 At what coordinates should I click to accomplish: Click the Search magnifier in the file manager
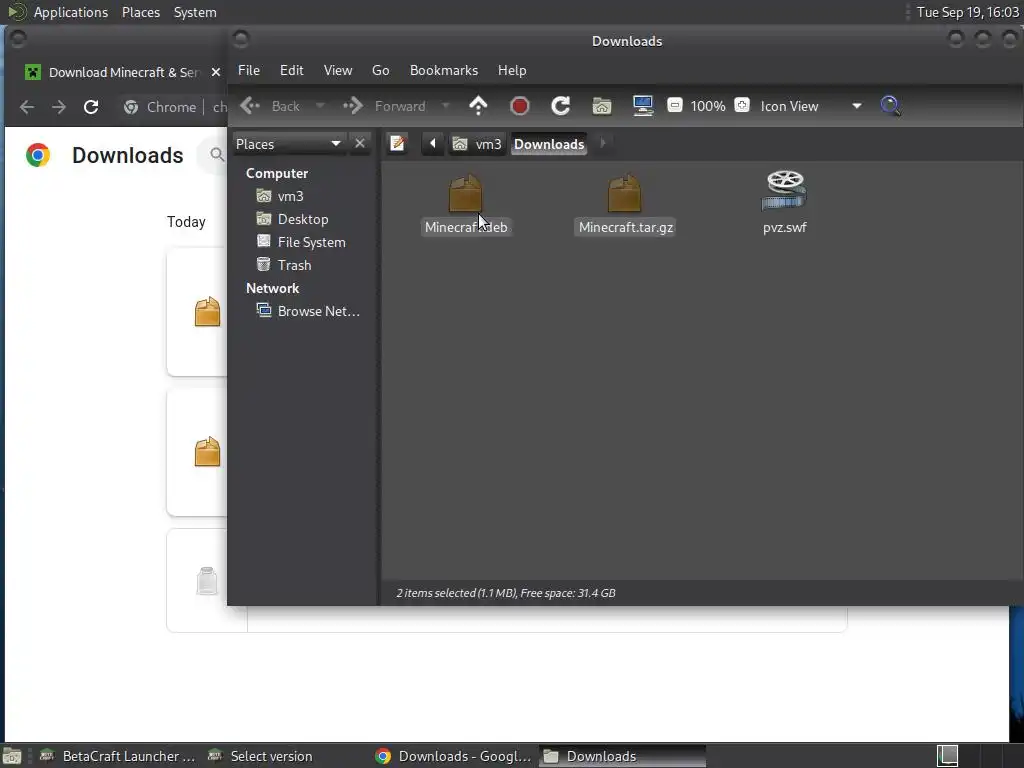coord(891,106)
